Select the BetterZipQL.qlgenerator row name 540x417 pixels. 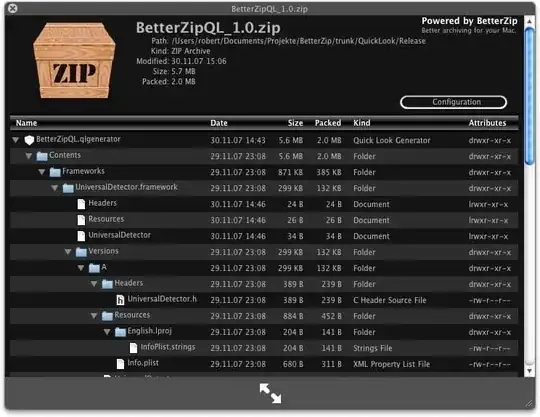click(x=79, y=139)
